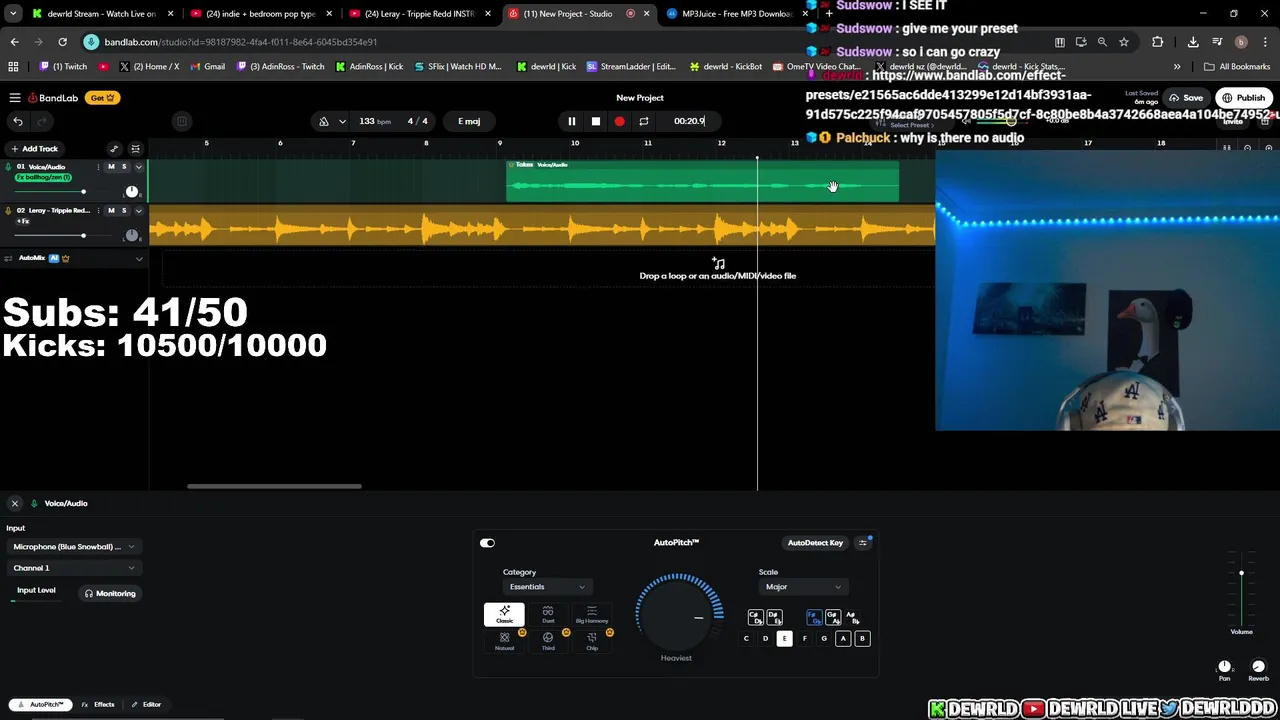Click the Voice/Audio track pan knob
Screen dimensions: 1280x720
(131, 191)
